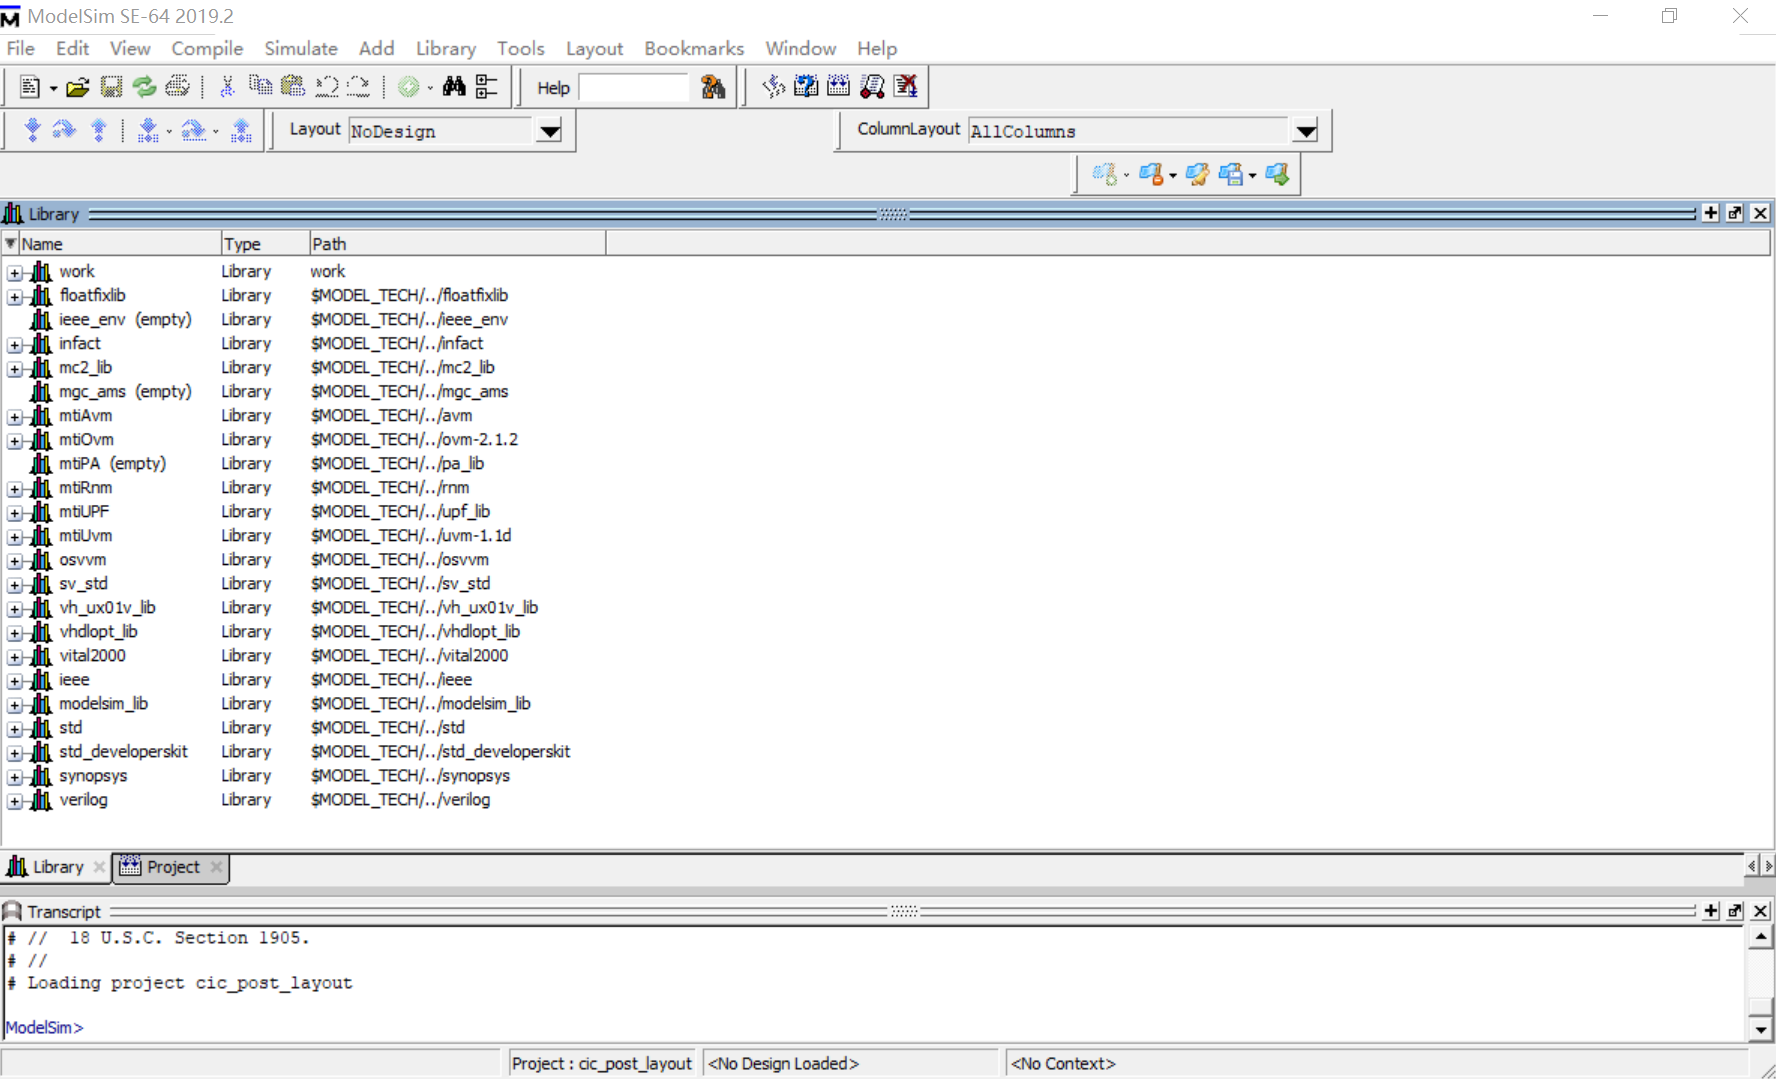Select the ieee_env (empty) library row
Viewport: 1776px width, 1079px height.
(270, 320)
